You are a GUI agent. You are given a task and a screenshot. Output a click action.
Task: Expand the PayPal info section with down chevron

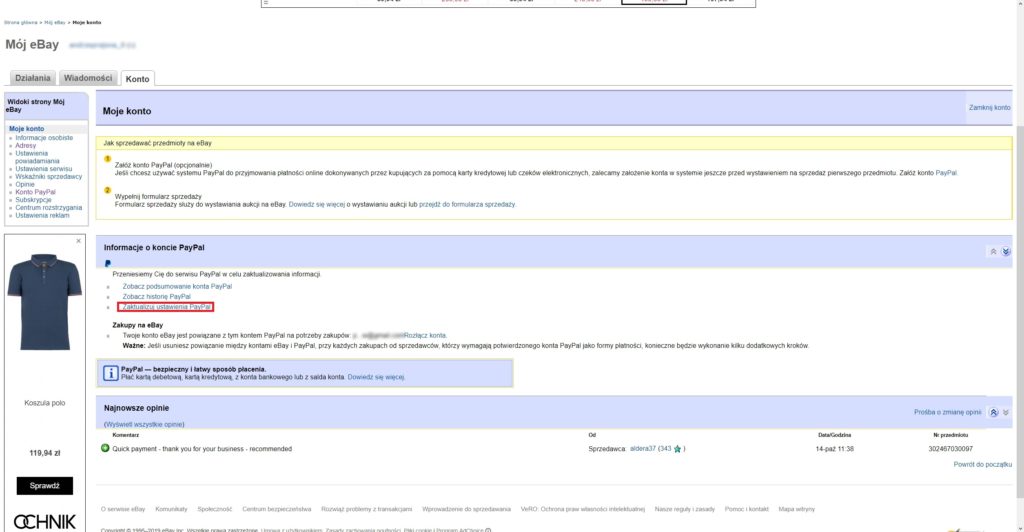point(1006,251)
